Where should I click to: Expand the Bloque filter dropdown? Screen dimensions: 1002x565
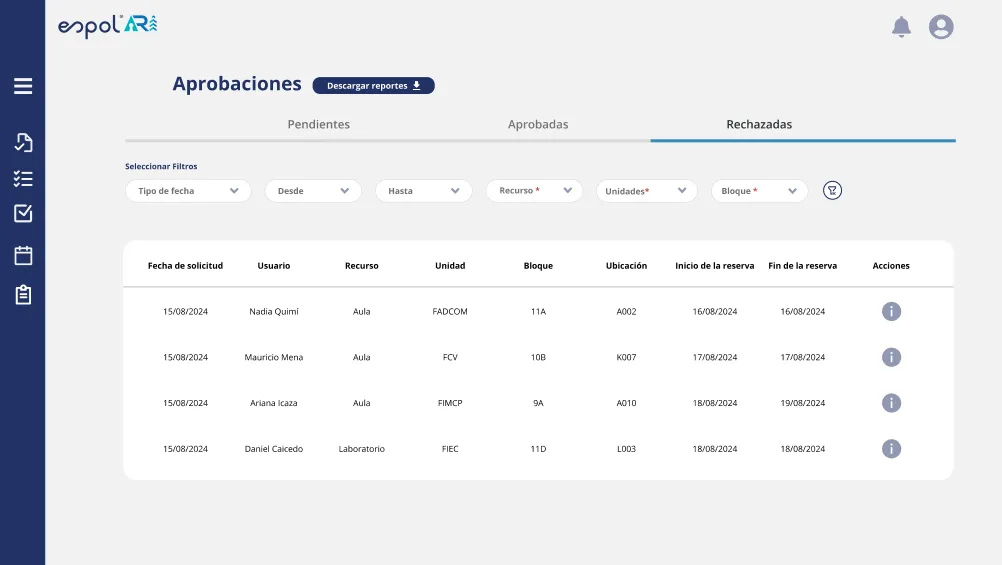[x=759, y=191]
